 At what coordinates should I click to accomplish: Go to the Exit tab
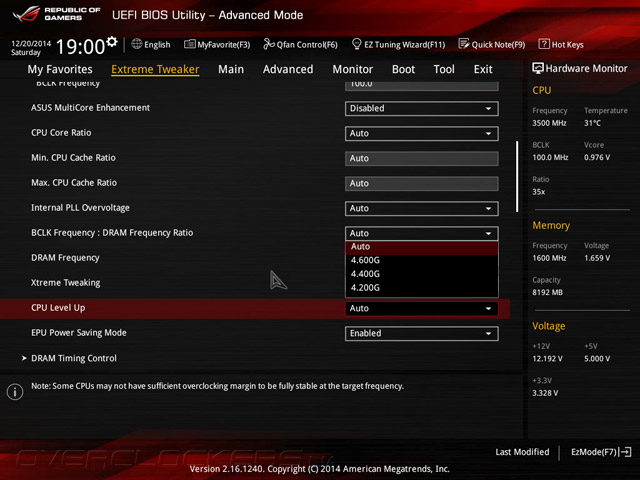point(483,69)
